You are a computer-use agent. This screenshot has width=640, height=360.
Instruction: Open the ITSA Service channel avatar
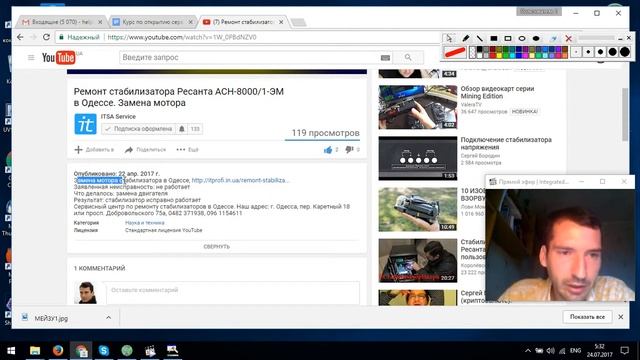click(85, 124)
